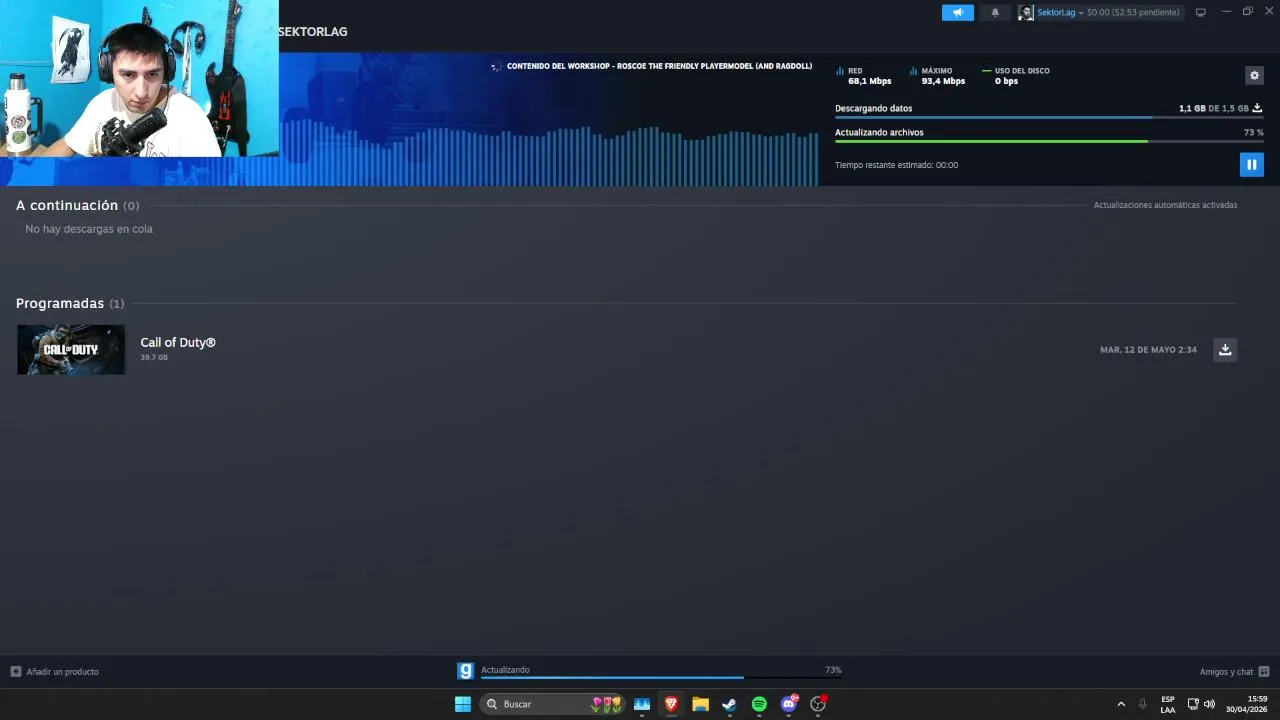The width and height of the screenshot is (1280, 720).
Task: Switch ESP LAA keyboard language
Action: [x=1168, y=704]
